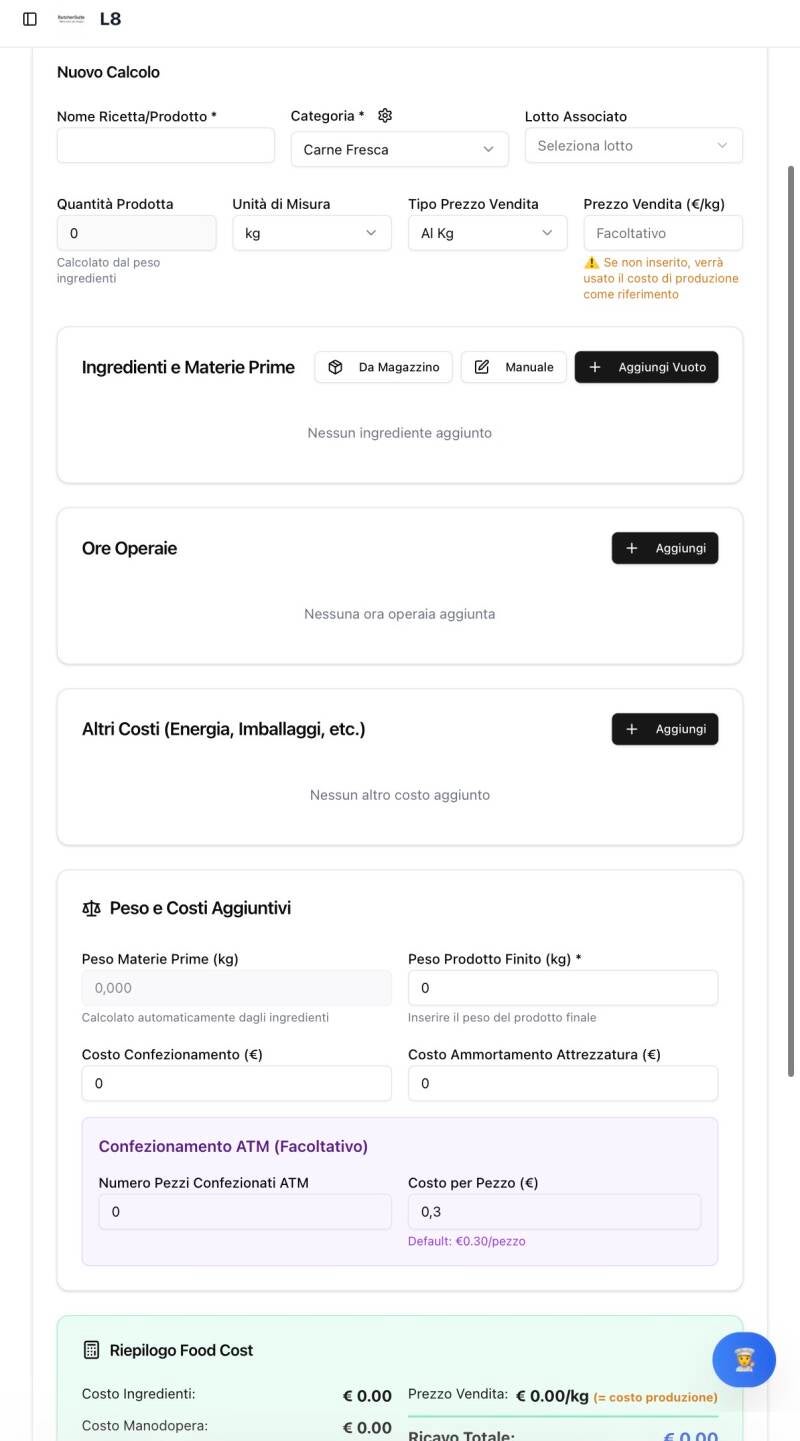Viewport: 800px width, 1441px height.
Task: Add a worker hours entry in Ore Operaie
Action: coord(665,548)
